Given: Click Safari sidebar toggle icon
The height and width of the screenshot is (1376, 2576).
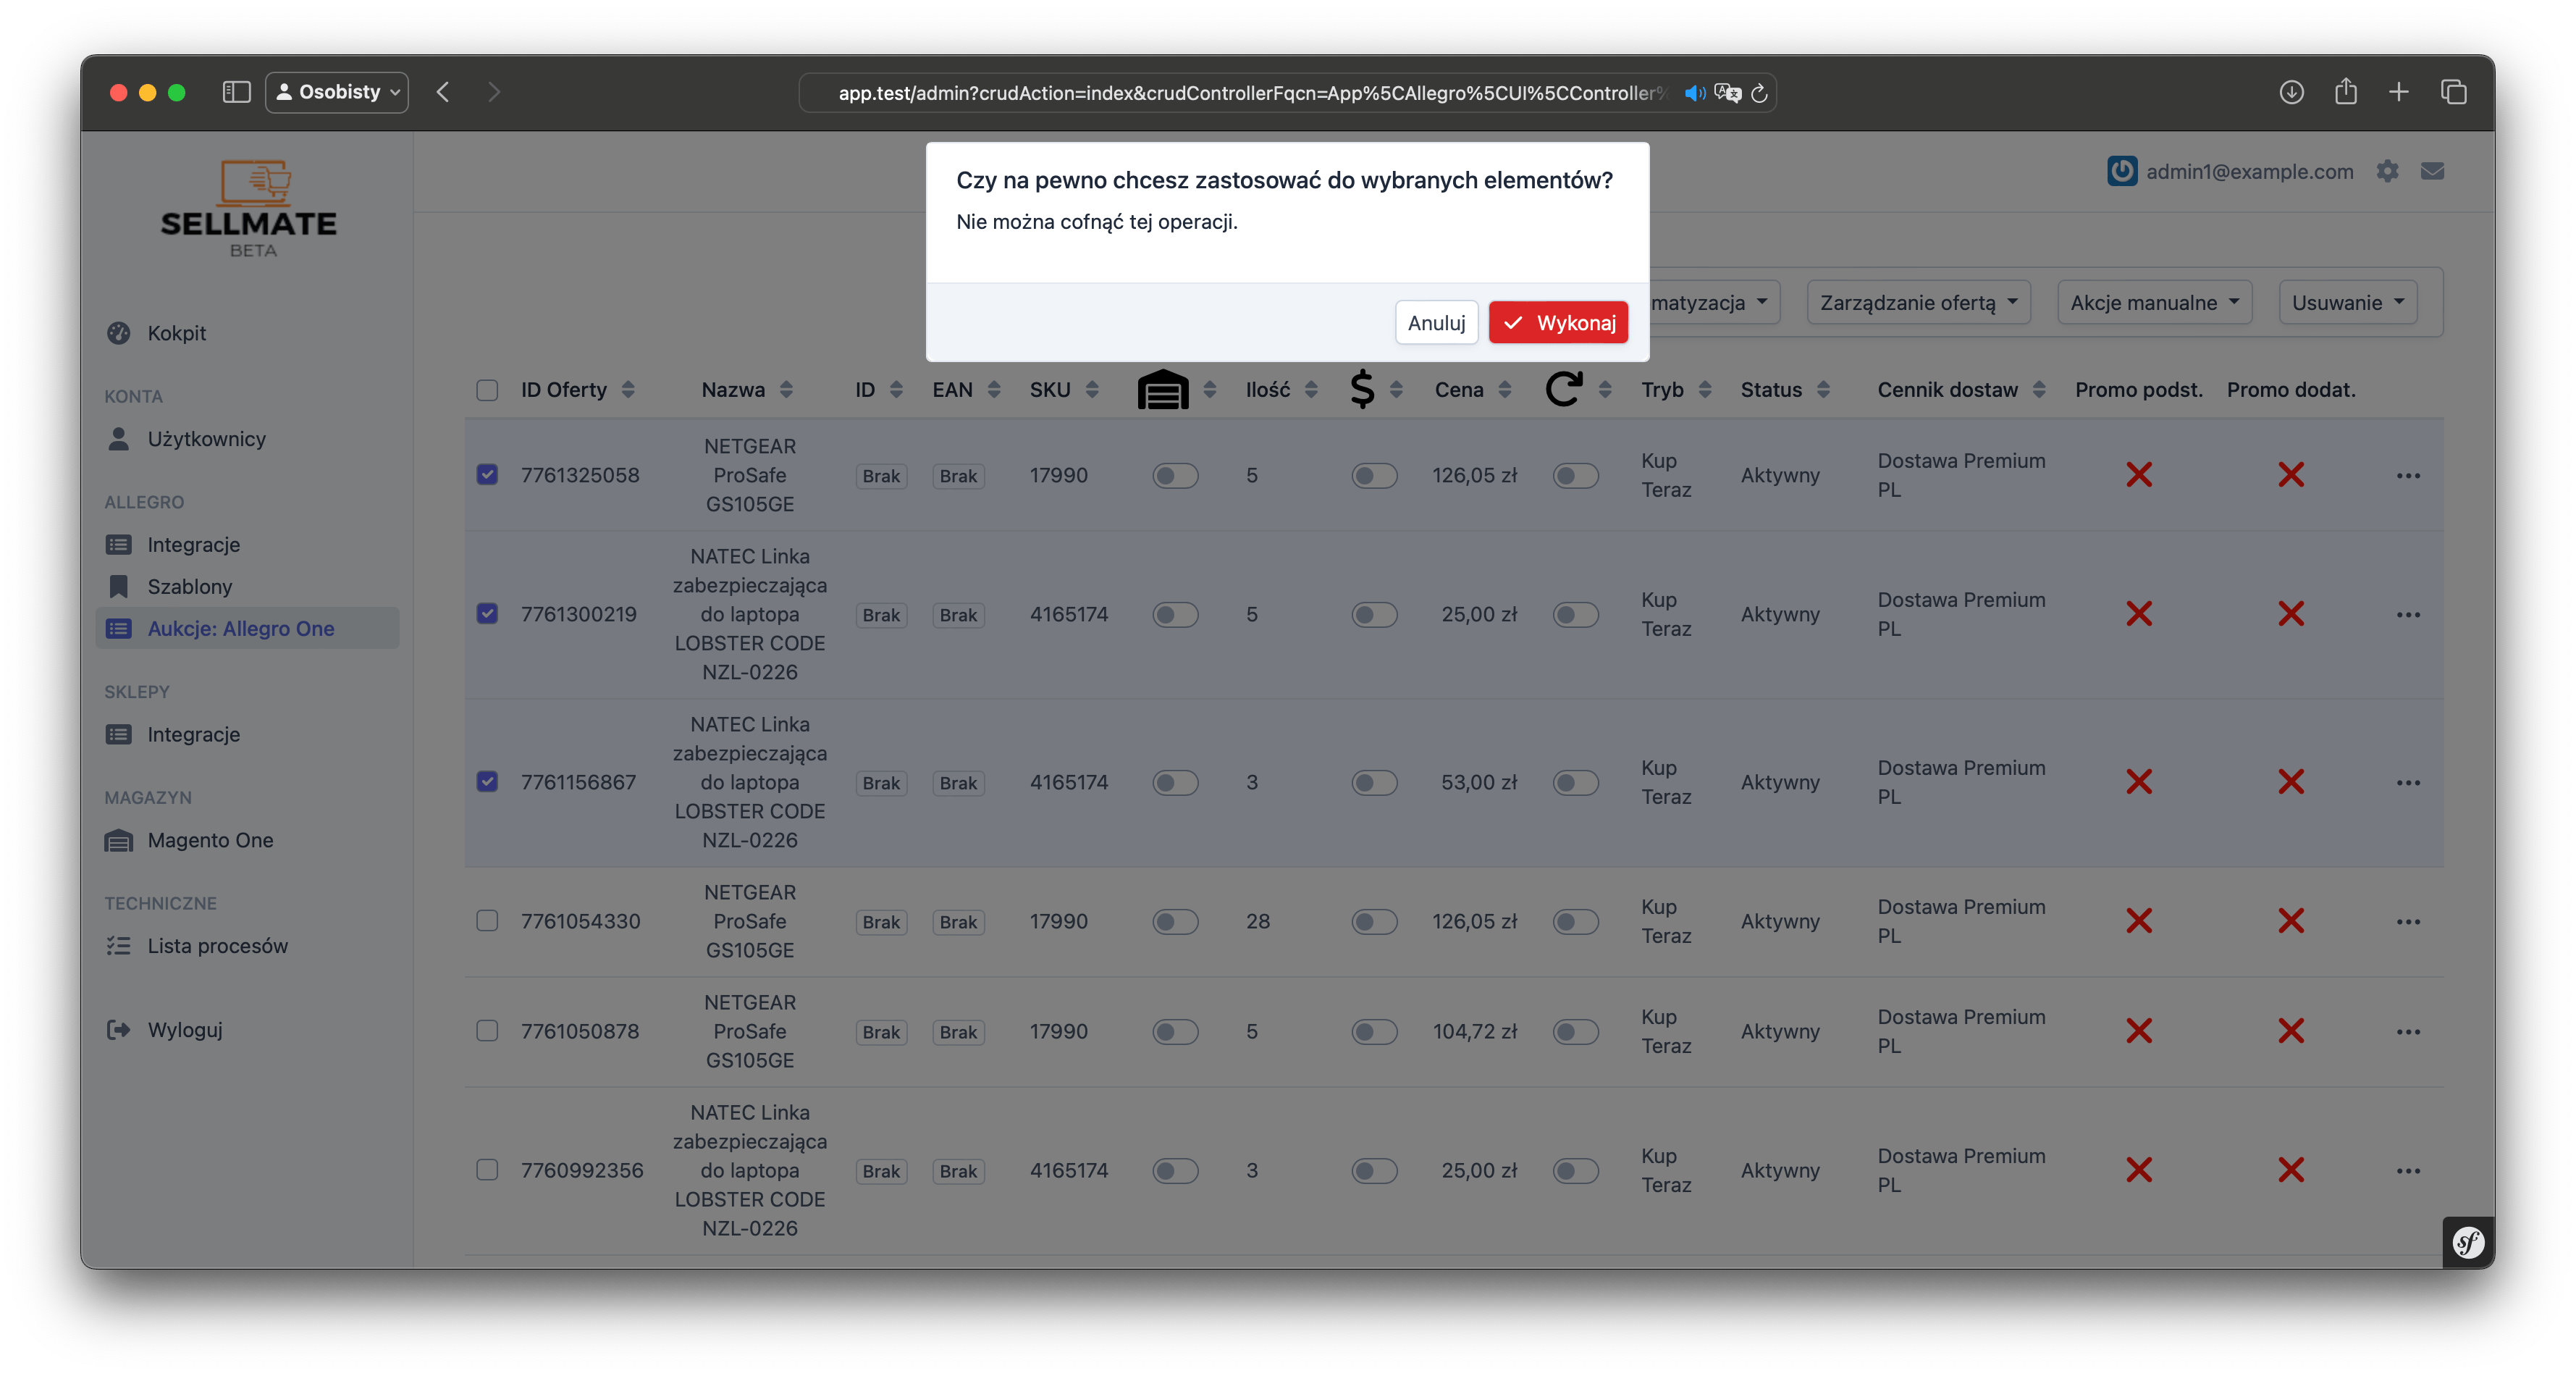Looking at the screenshot, I should [x=236, y=92].
